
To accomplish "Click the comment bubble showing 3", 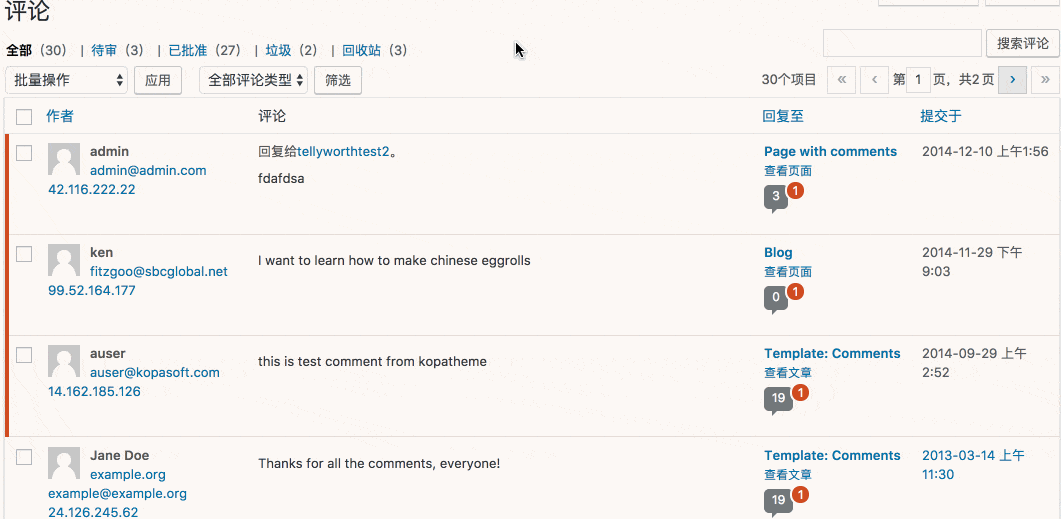I will (775, 197).
